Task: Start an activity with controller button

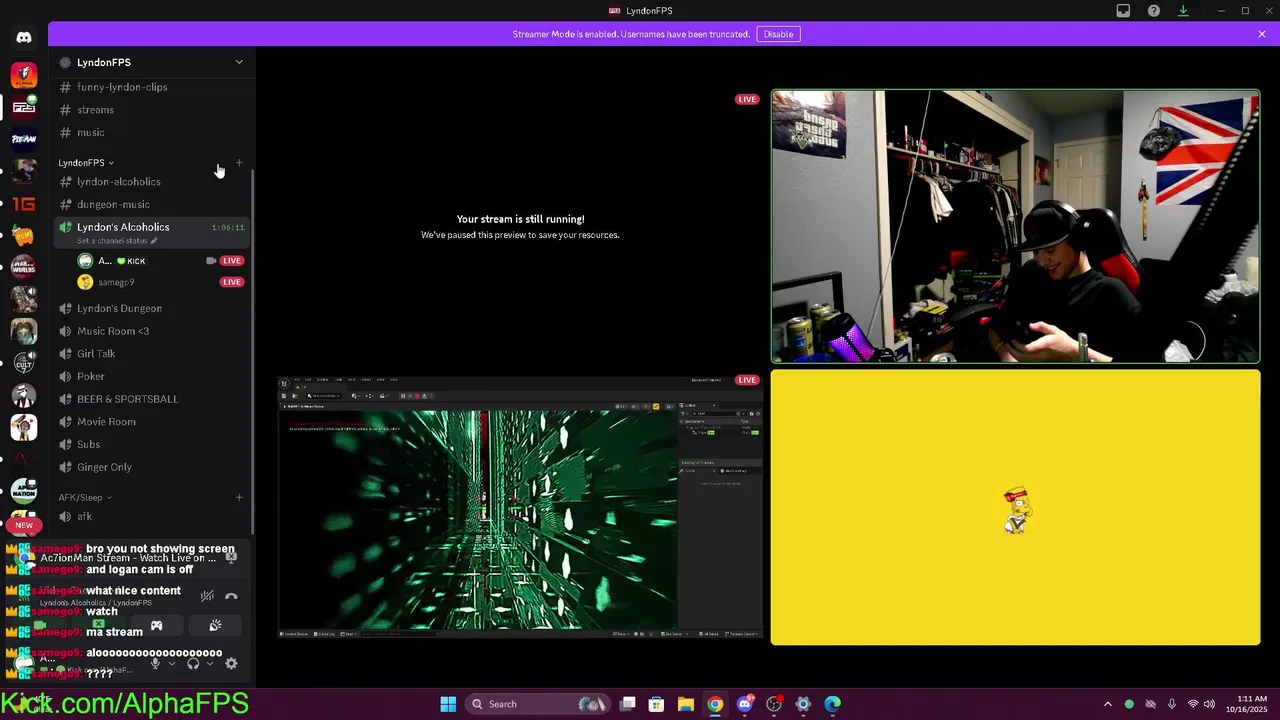Action: pyautogui.click(x=156, y=626)
